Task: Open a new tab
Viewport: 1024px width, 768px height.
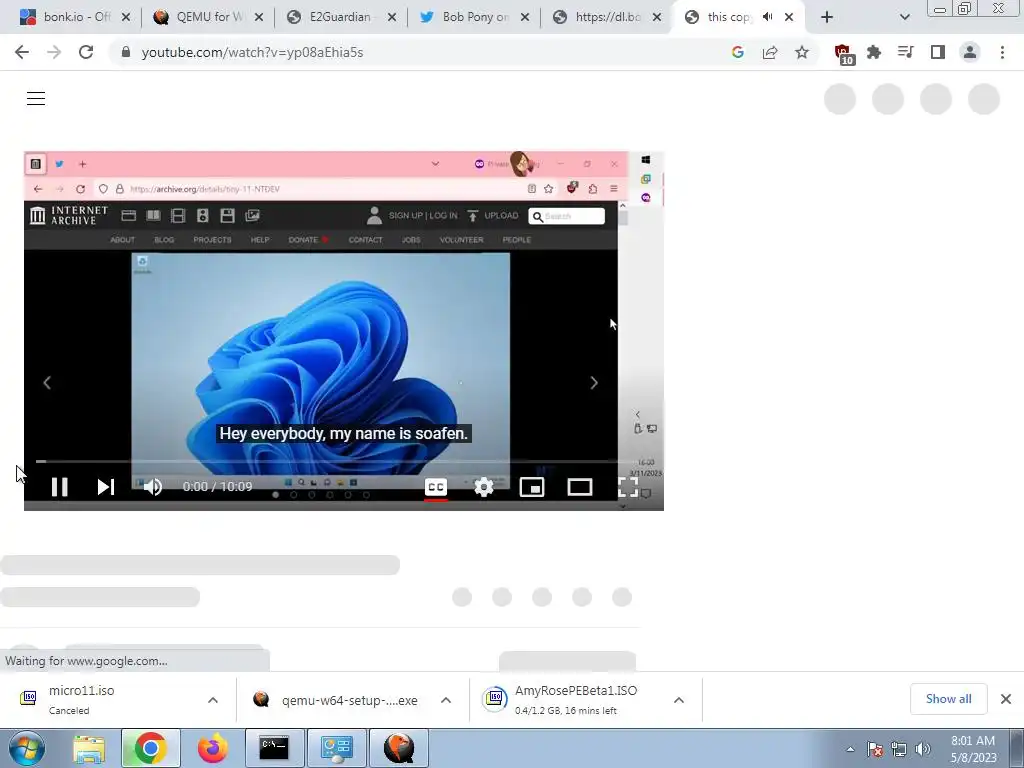Action: coord(827,17)
